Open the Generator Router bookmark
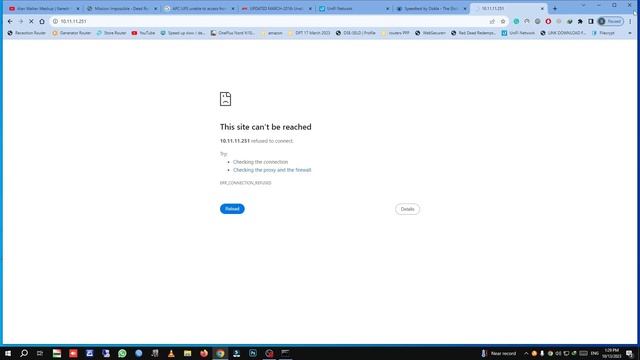This screenshot has width=640, height=360. coord(71,33)
